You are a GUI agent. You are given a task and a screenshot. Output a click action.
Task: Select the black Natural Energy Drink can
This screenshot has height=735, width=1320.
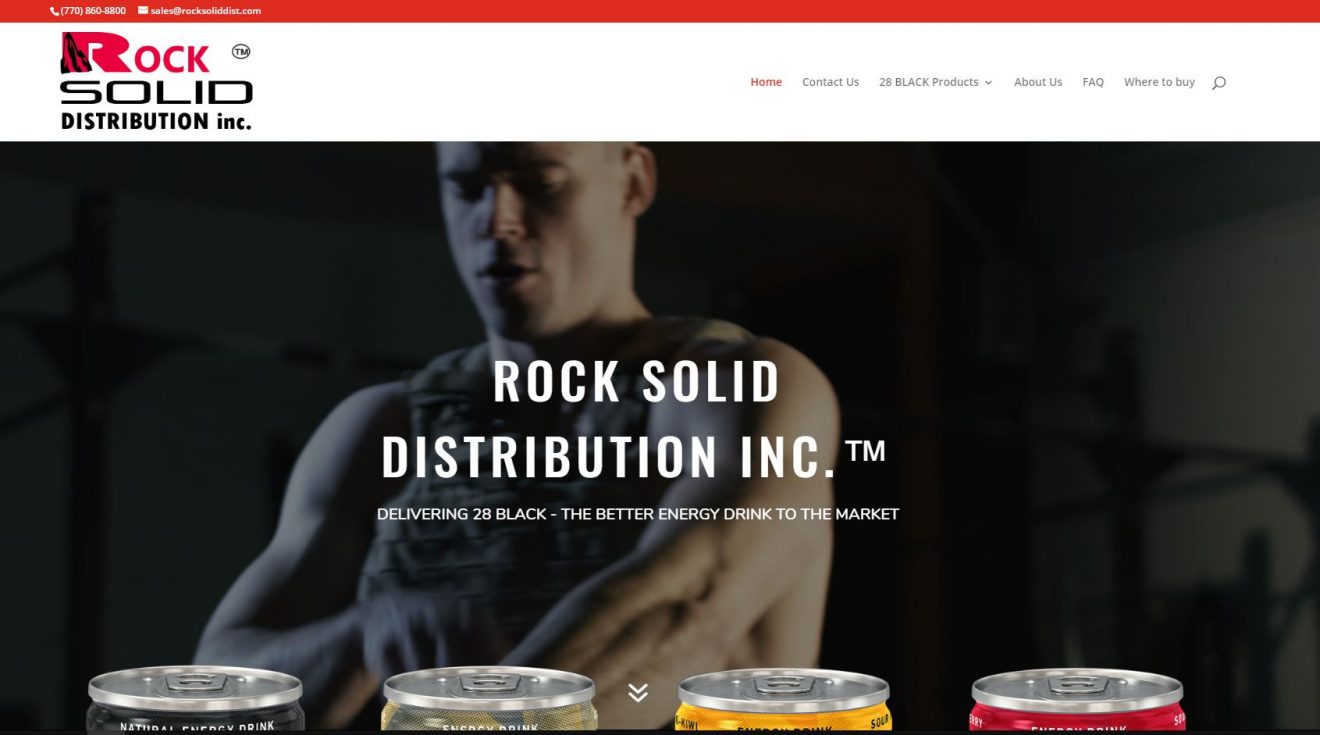195,700
